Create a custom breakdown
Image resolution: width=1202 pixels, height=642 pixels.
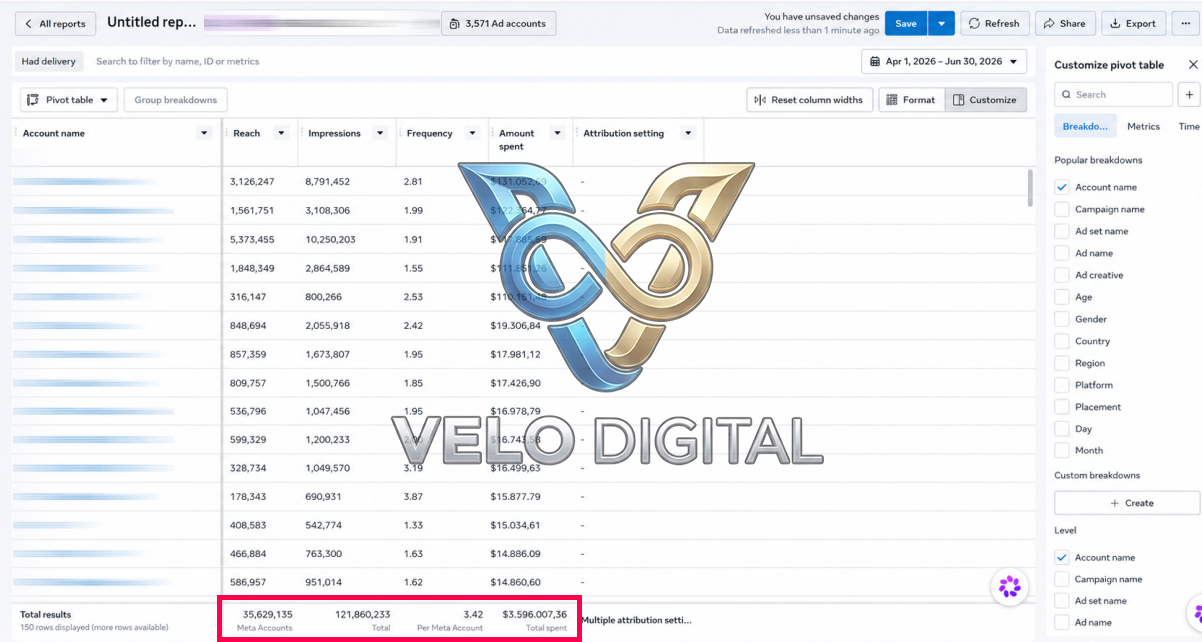coord(1127,503)
